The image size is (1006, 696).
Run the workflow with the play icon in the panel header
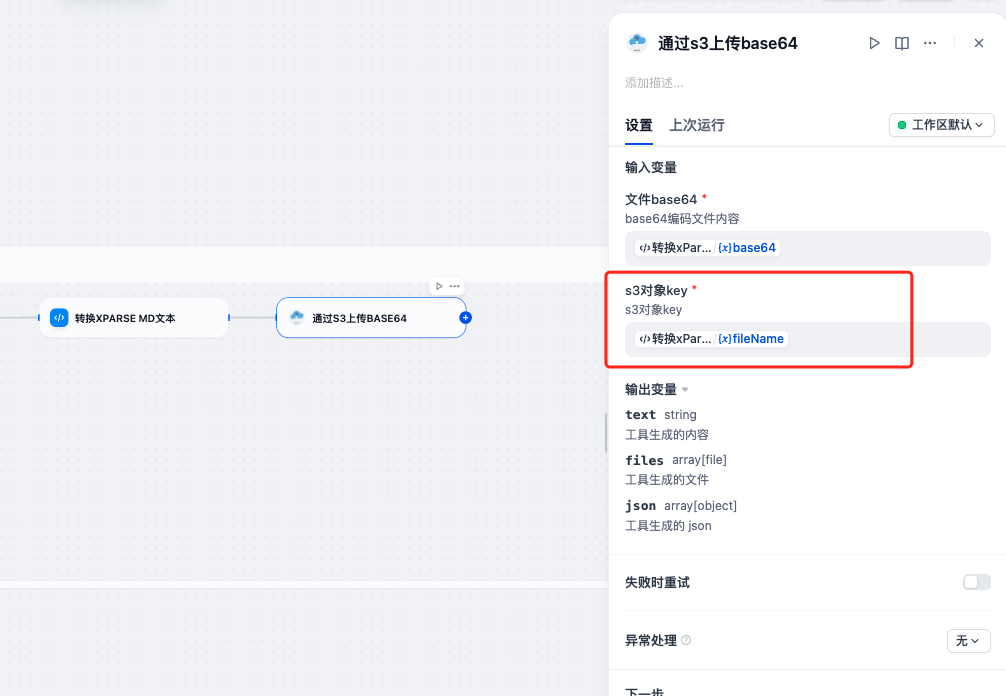pos(874,43)
